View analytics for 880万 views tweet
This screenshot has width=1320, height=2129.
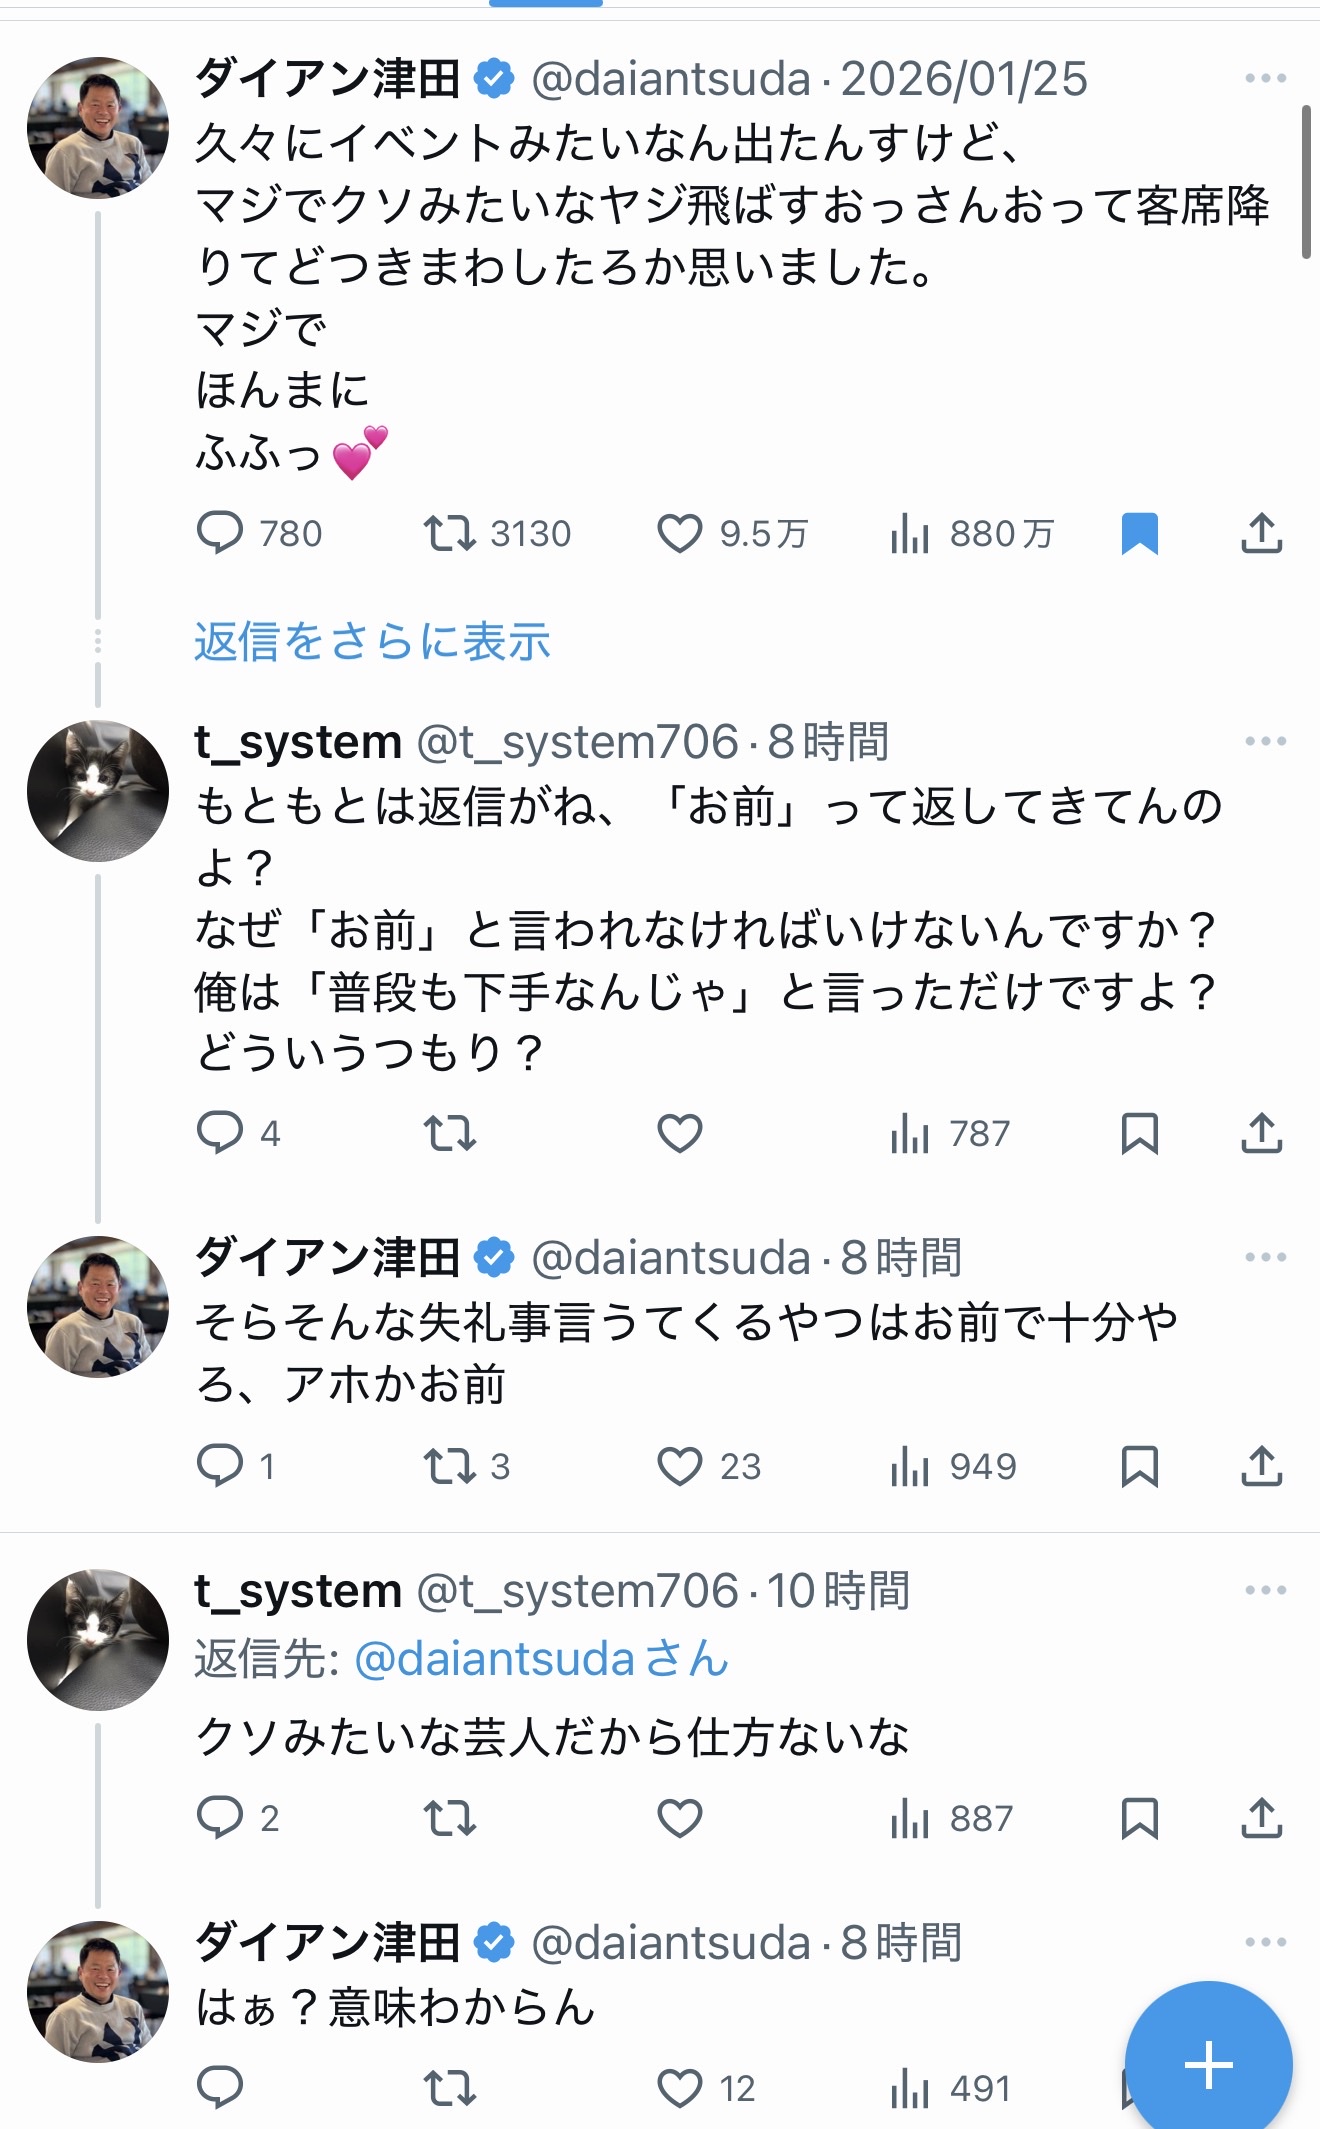tap(910, 533)
